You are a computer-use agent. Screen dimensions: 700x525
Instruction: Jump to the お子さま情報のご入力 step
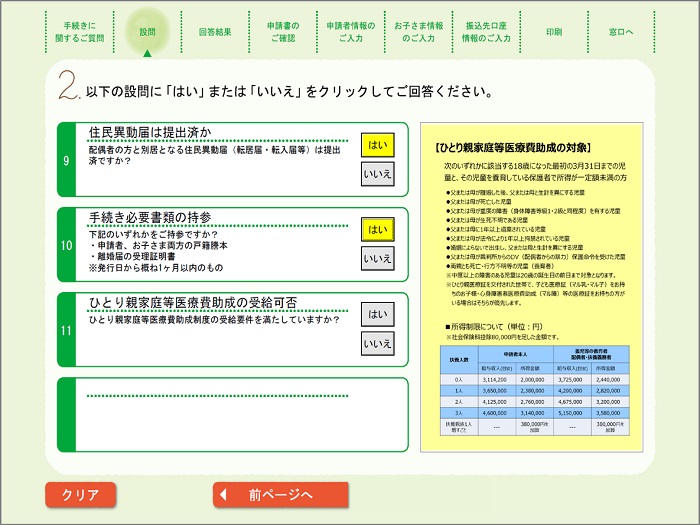point(418,32)
